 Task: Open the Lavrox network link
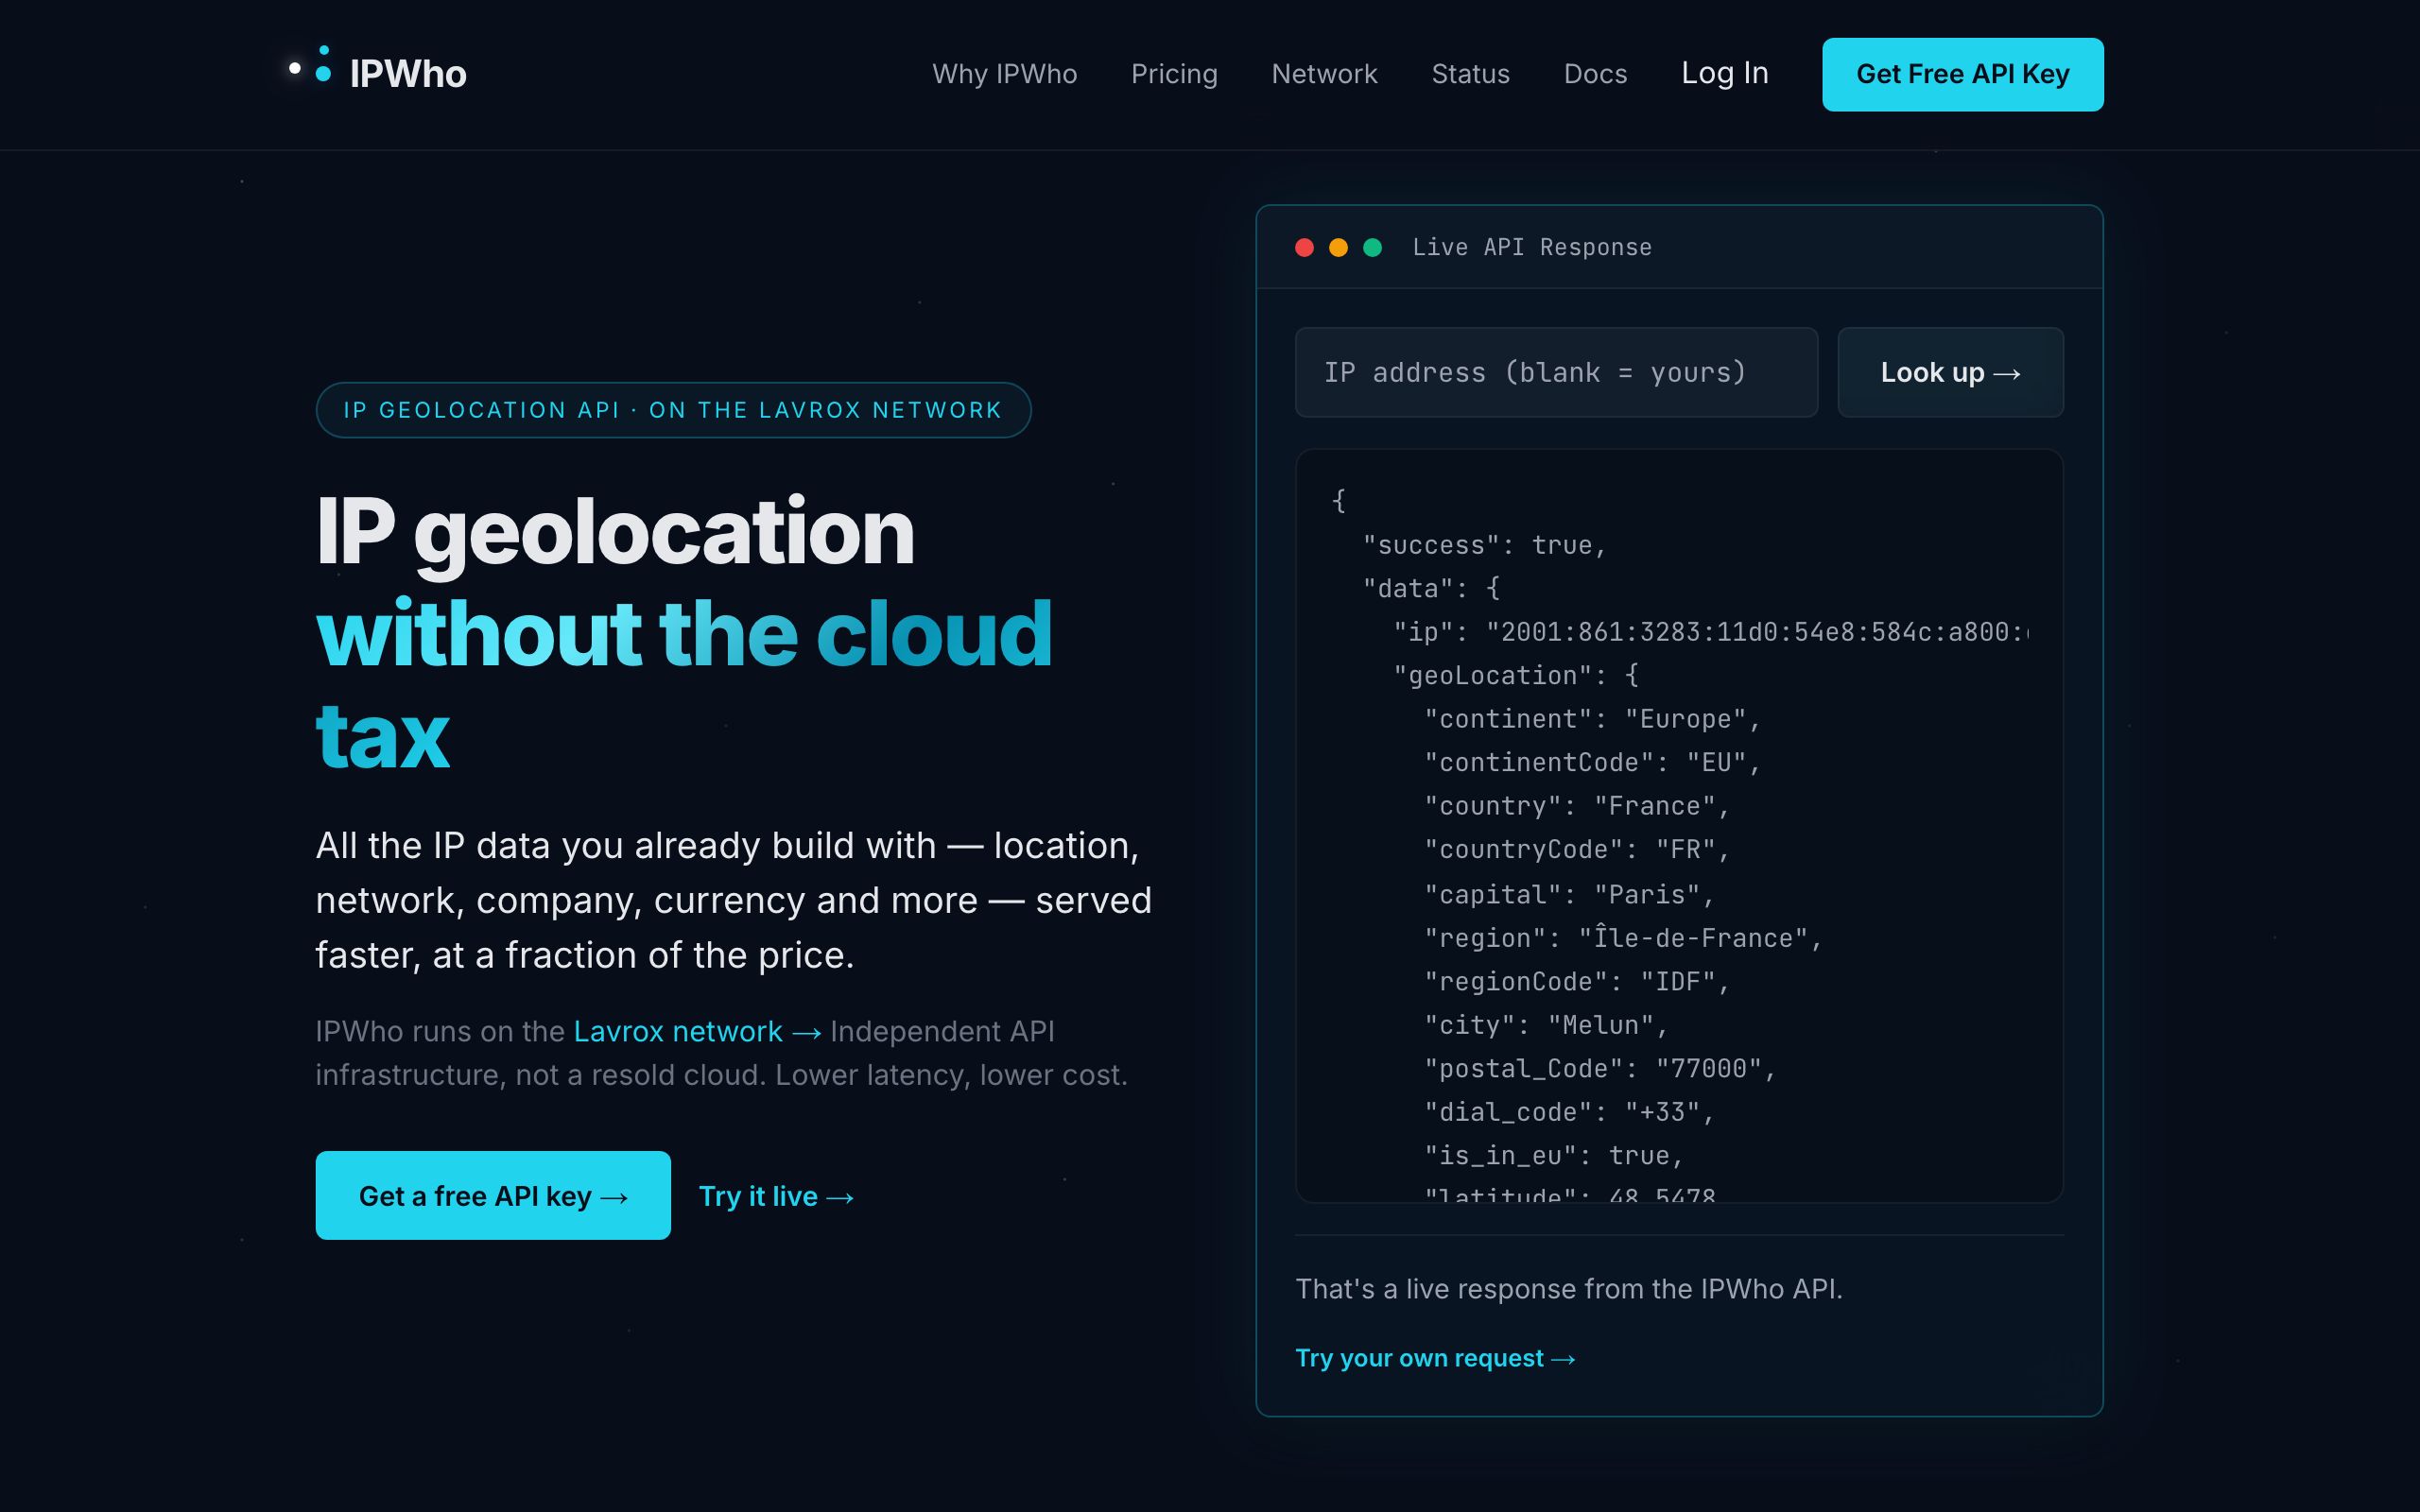[697, 1031]
